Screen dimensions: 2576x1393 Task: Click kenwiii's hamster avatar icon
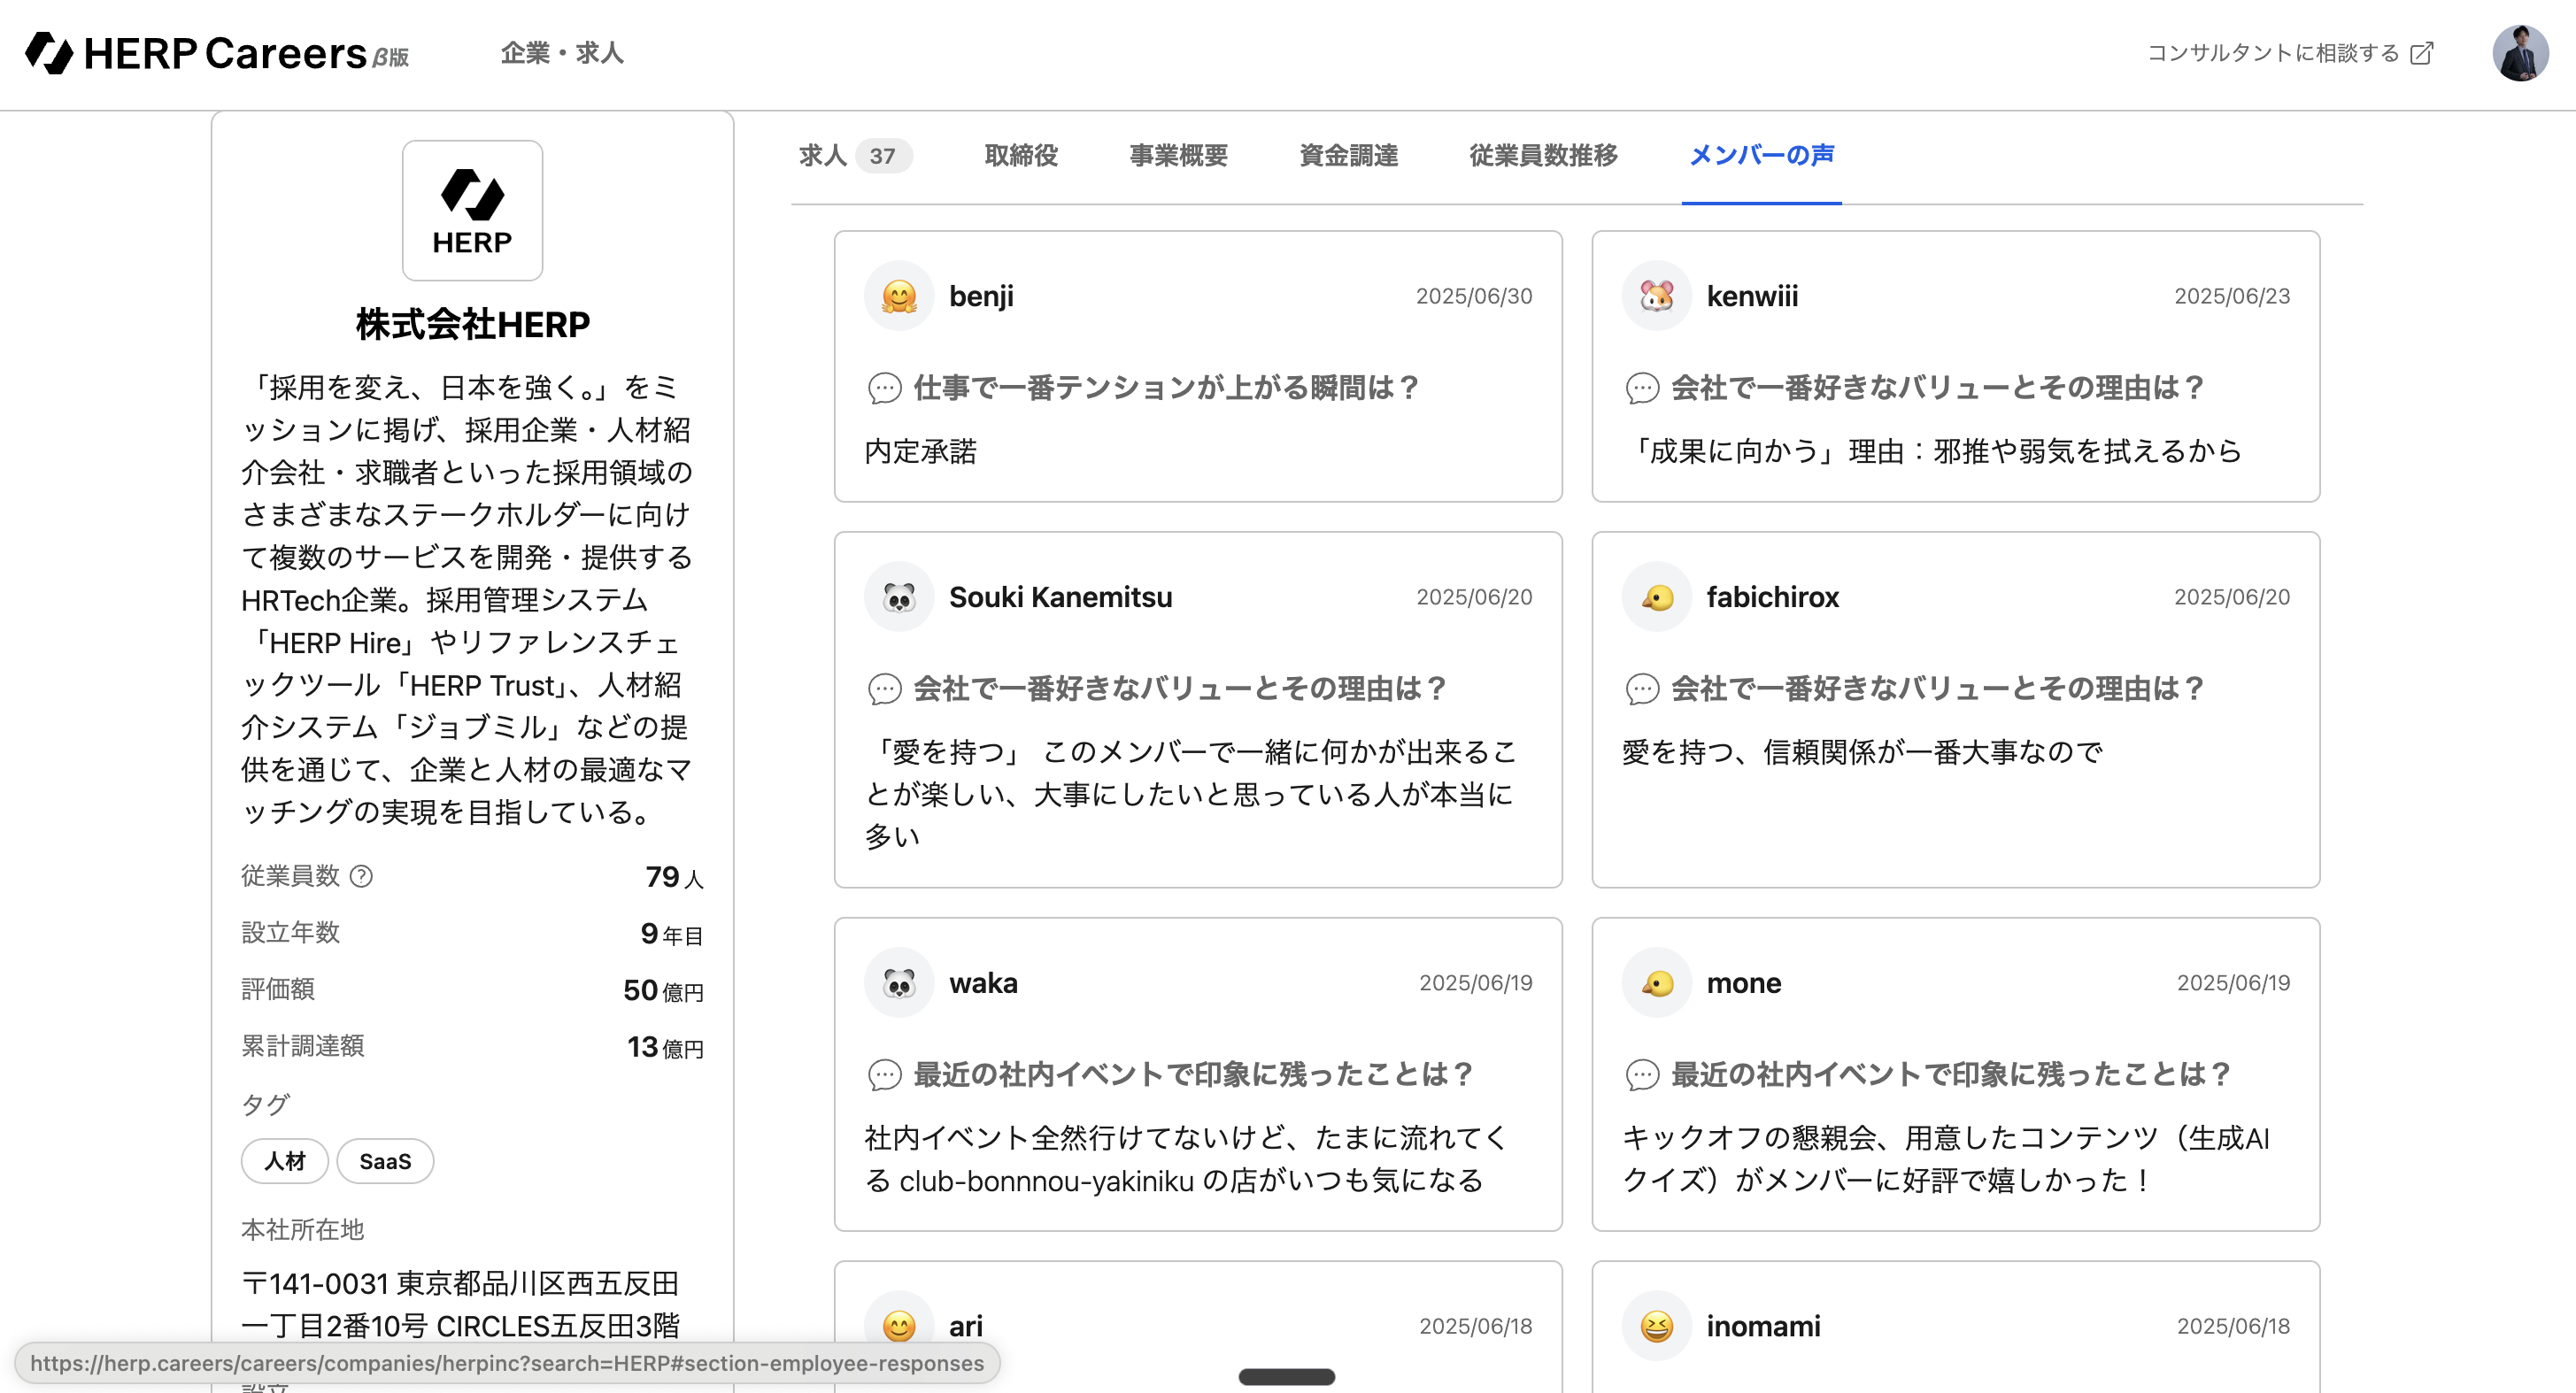pos(1656,297)
